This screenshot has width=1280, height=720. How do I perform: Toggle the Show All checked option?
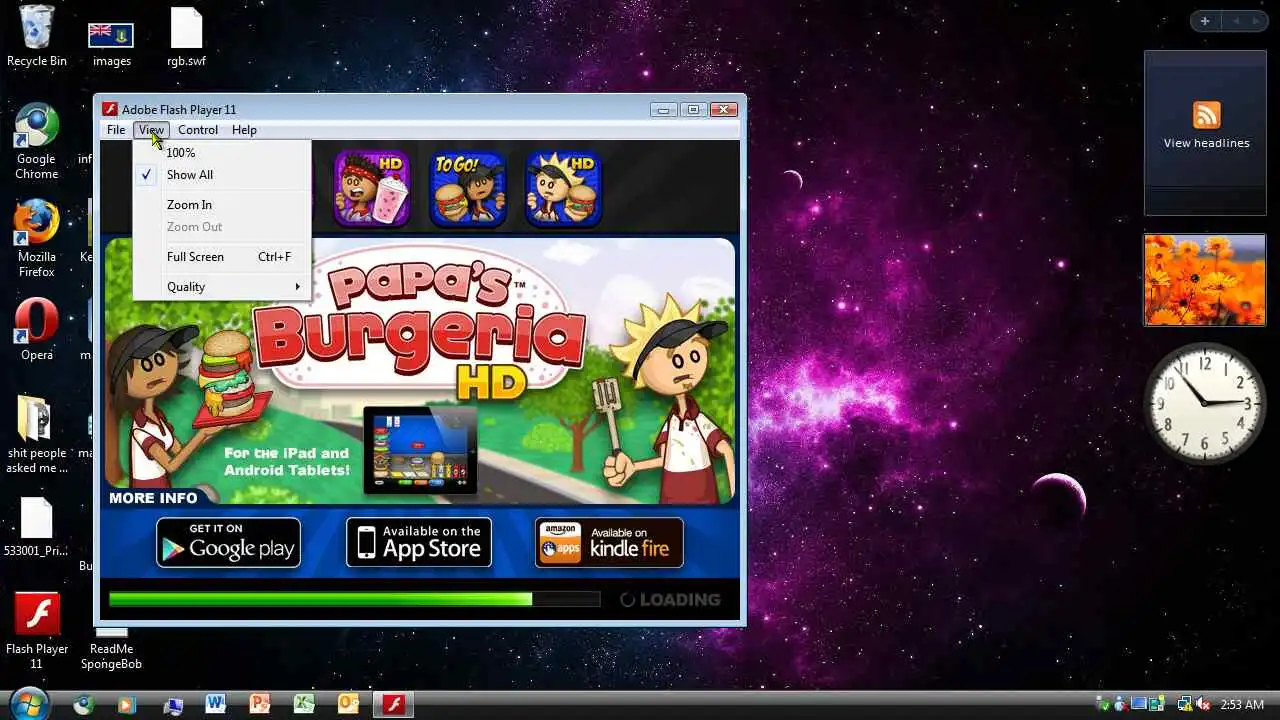click(222, 175)
